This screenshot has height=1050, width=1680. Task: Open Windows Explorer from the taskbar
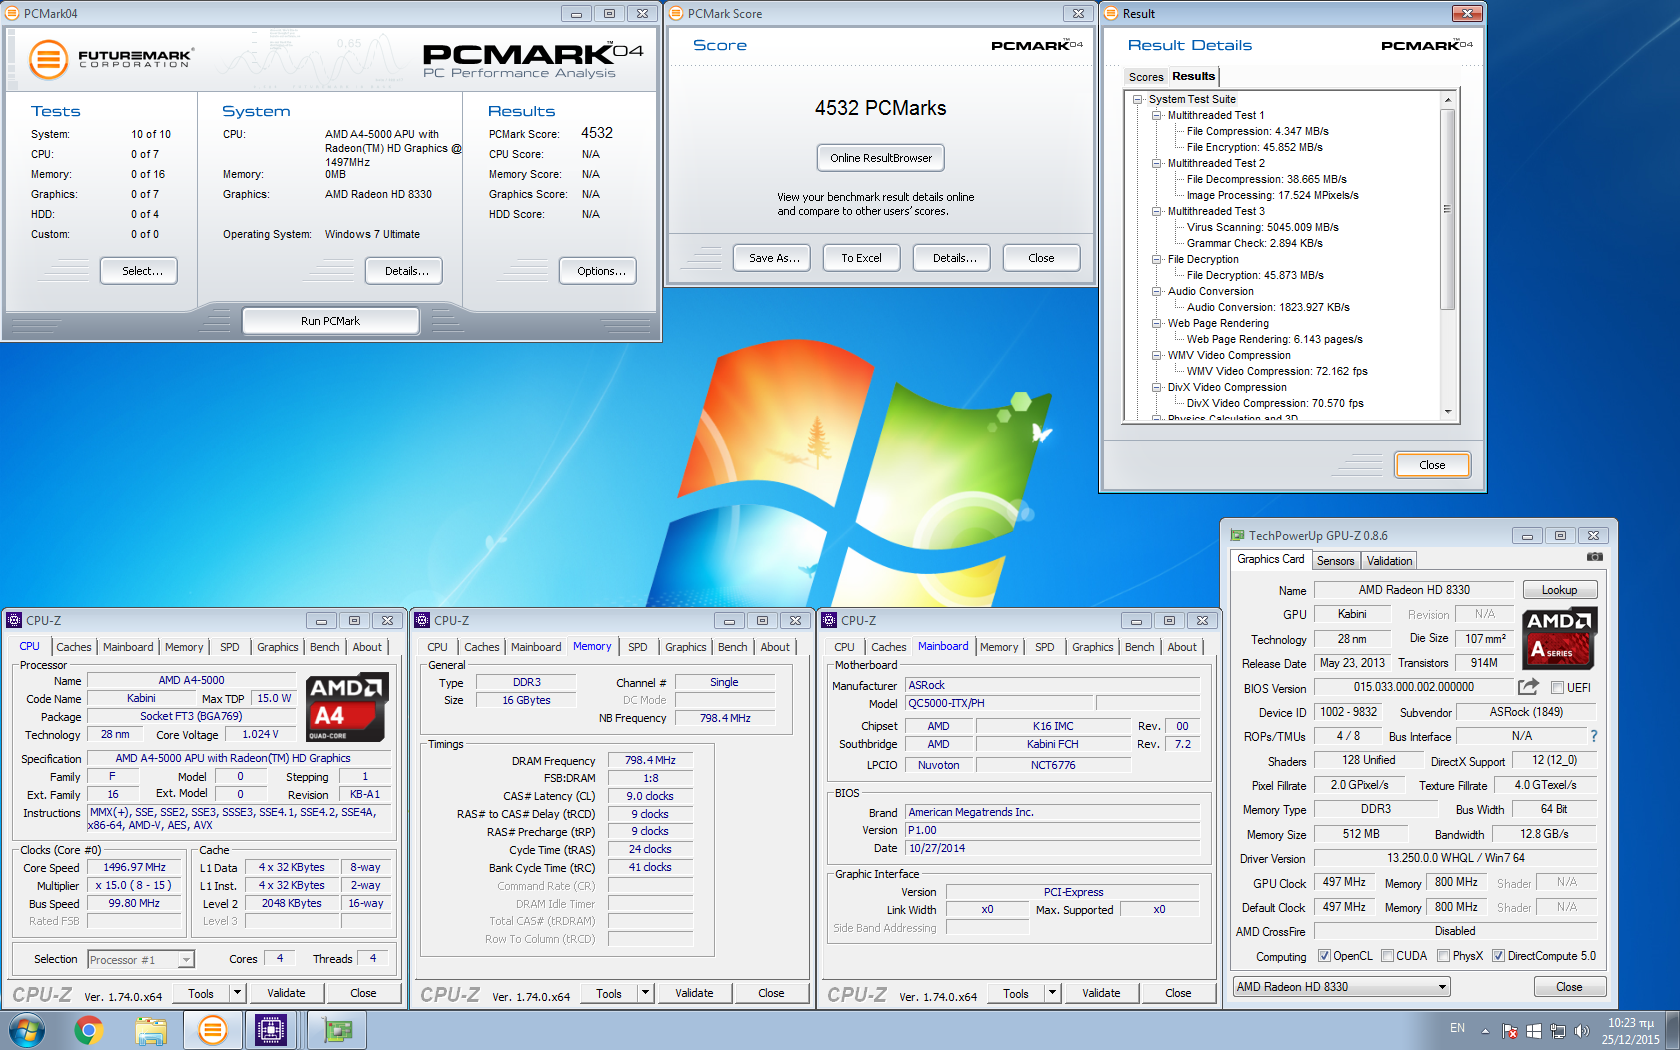(x=151, y=1030)
